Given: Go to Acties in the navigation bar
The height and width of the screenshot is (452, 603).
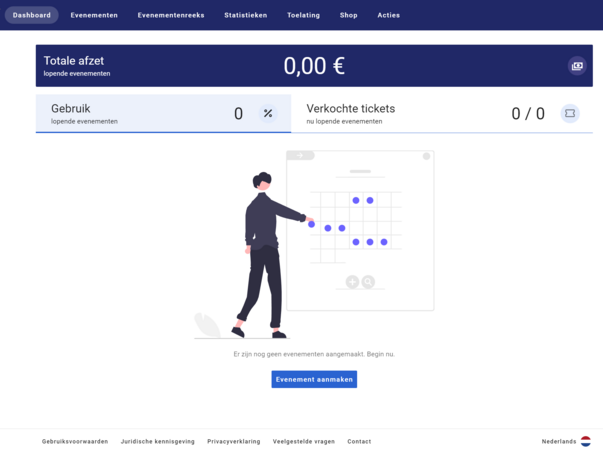Looking at the screenshot, I should (x=388, y=15).
